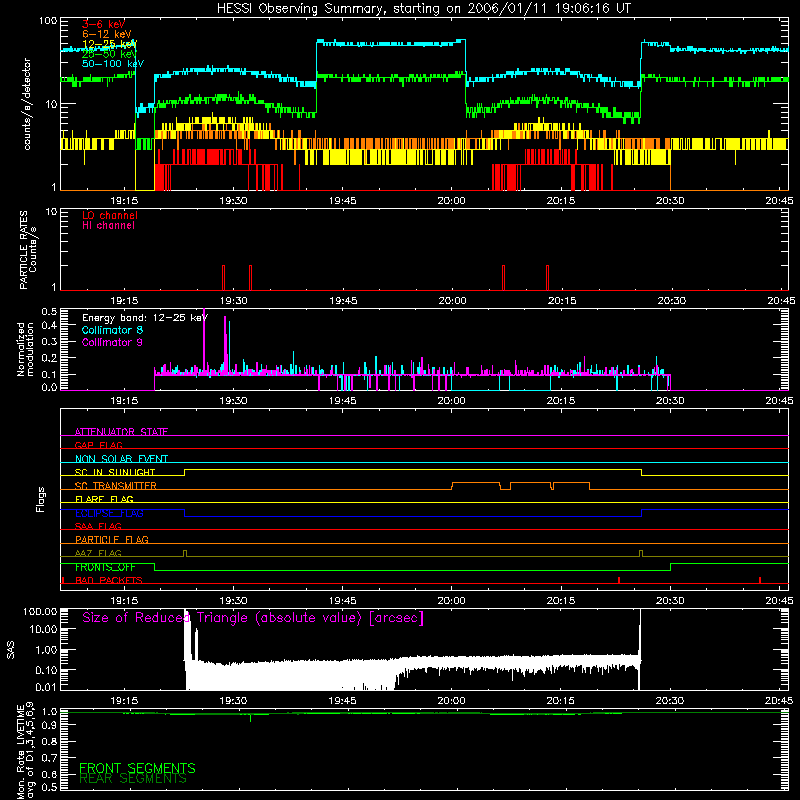Click the vertical Flags axis label
Image resolution: width=800 pixels, height=800 pixels.
tap(41, 499)
